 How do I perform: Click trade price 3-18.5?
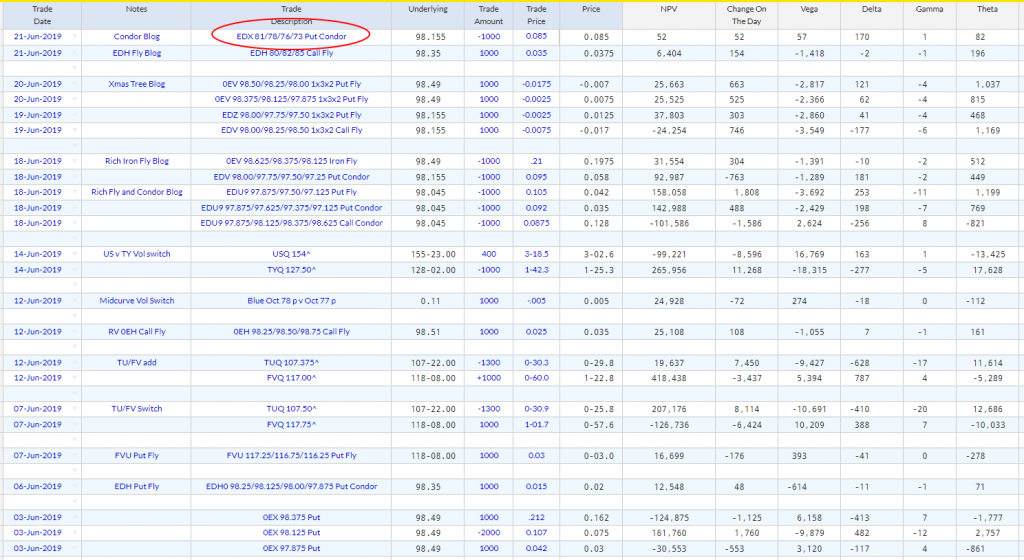tap(537, 254)
